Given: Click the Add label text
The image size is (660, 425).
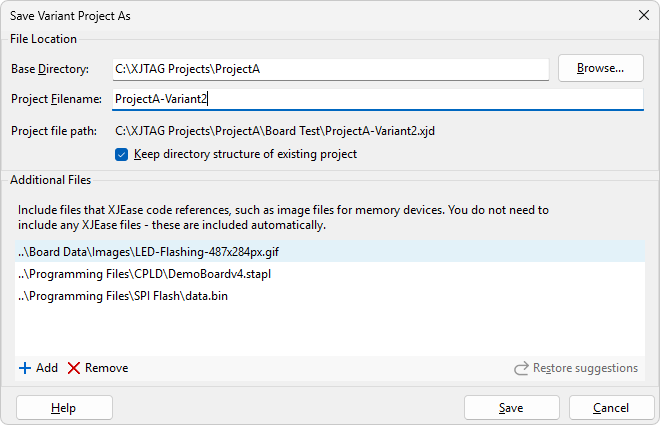Looking at the screenshot, I should 47,368.
